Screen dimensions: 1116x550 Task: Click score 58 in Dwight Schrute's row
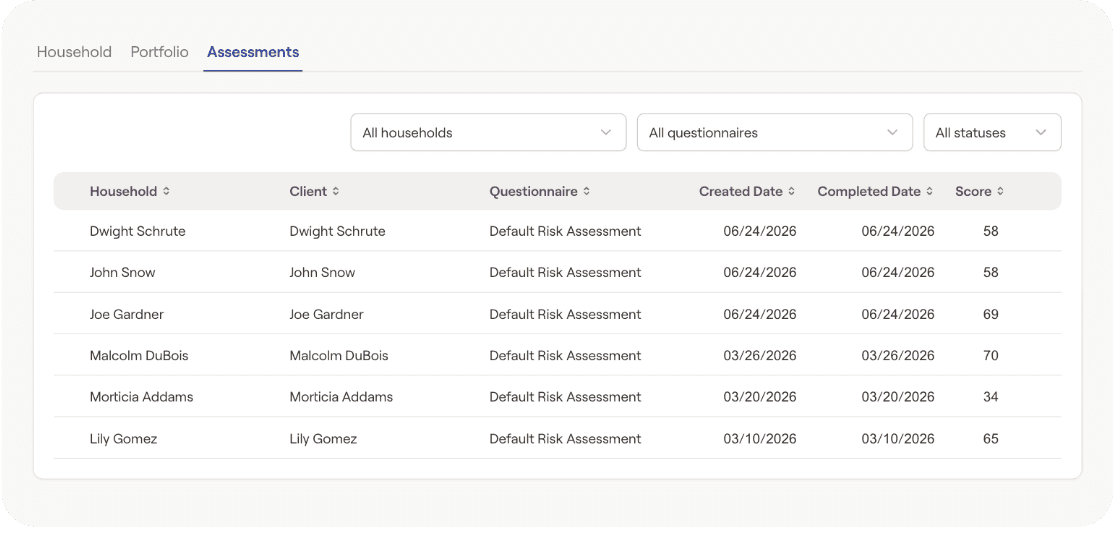click(x=991, y=231)
